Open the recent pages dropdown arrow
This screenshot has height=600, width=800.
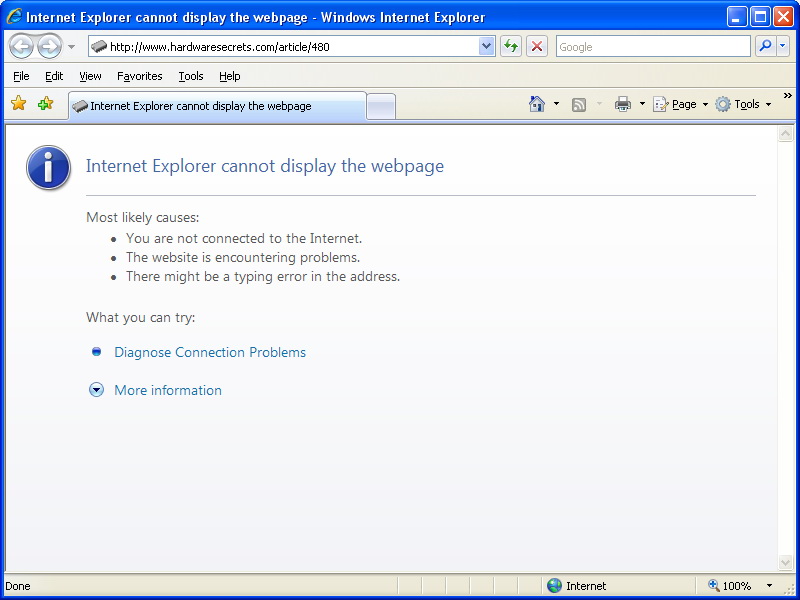click(71, 47)
